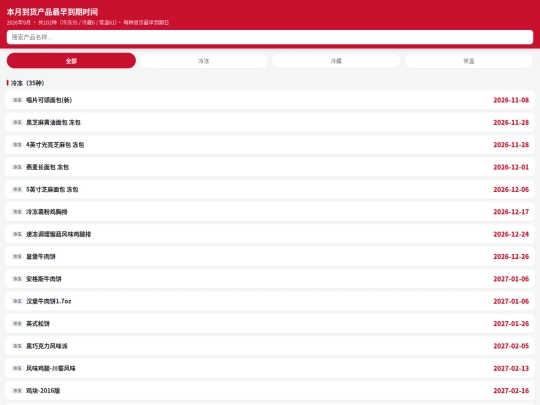Viewport: 540px width, 405px height.
Task: Select the 英式松饼 product name
Action: pyautogui.click(x=38, y=324)
